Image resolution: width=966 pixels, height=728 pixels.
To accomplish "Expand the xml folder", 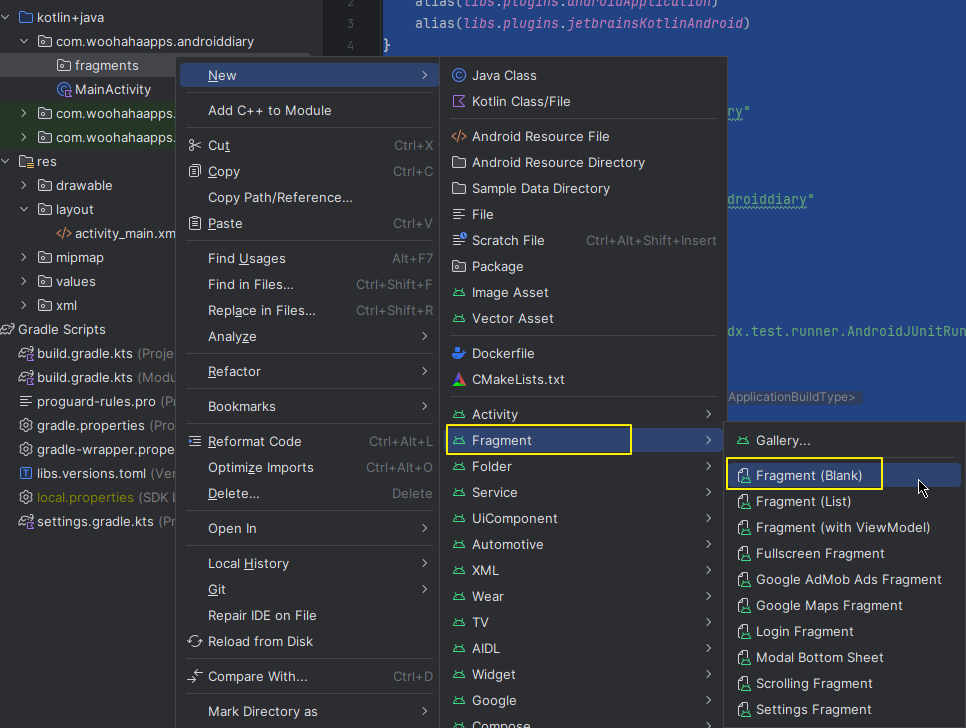I will pos(24,305).
